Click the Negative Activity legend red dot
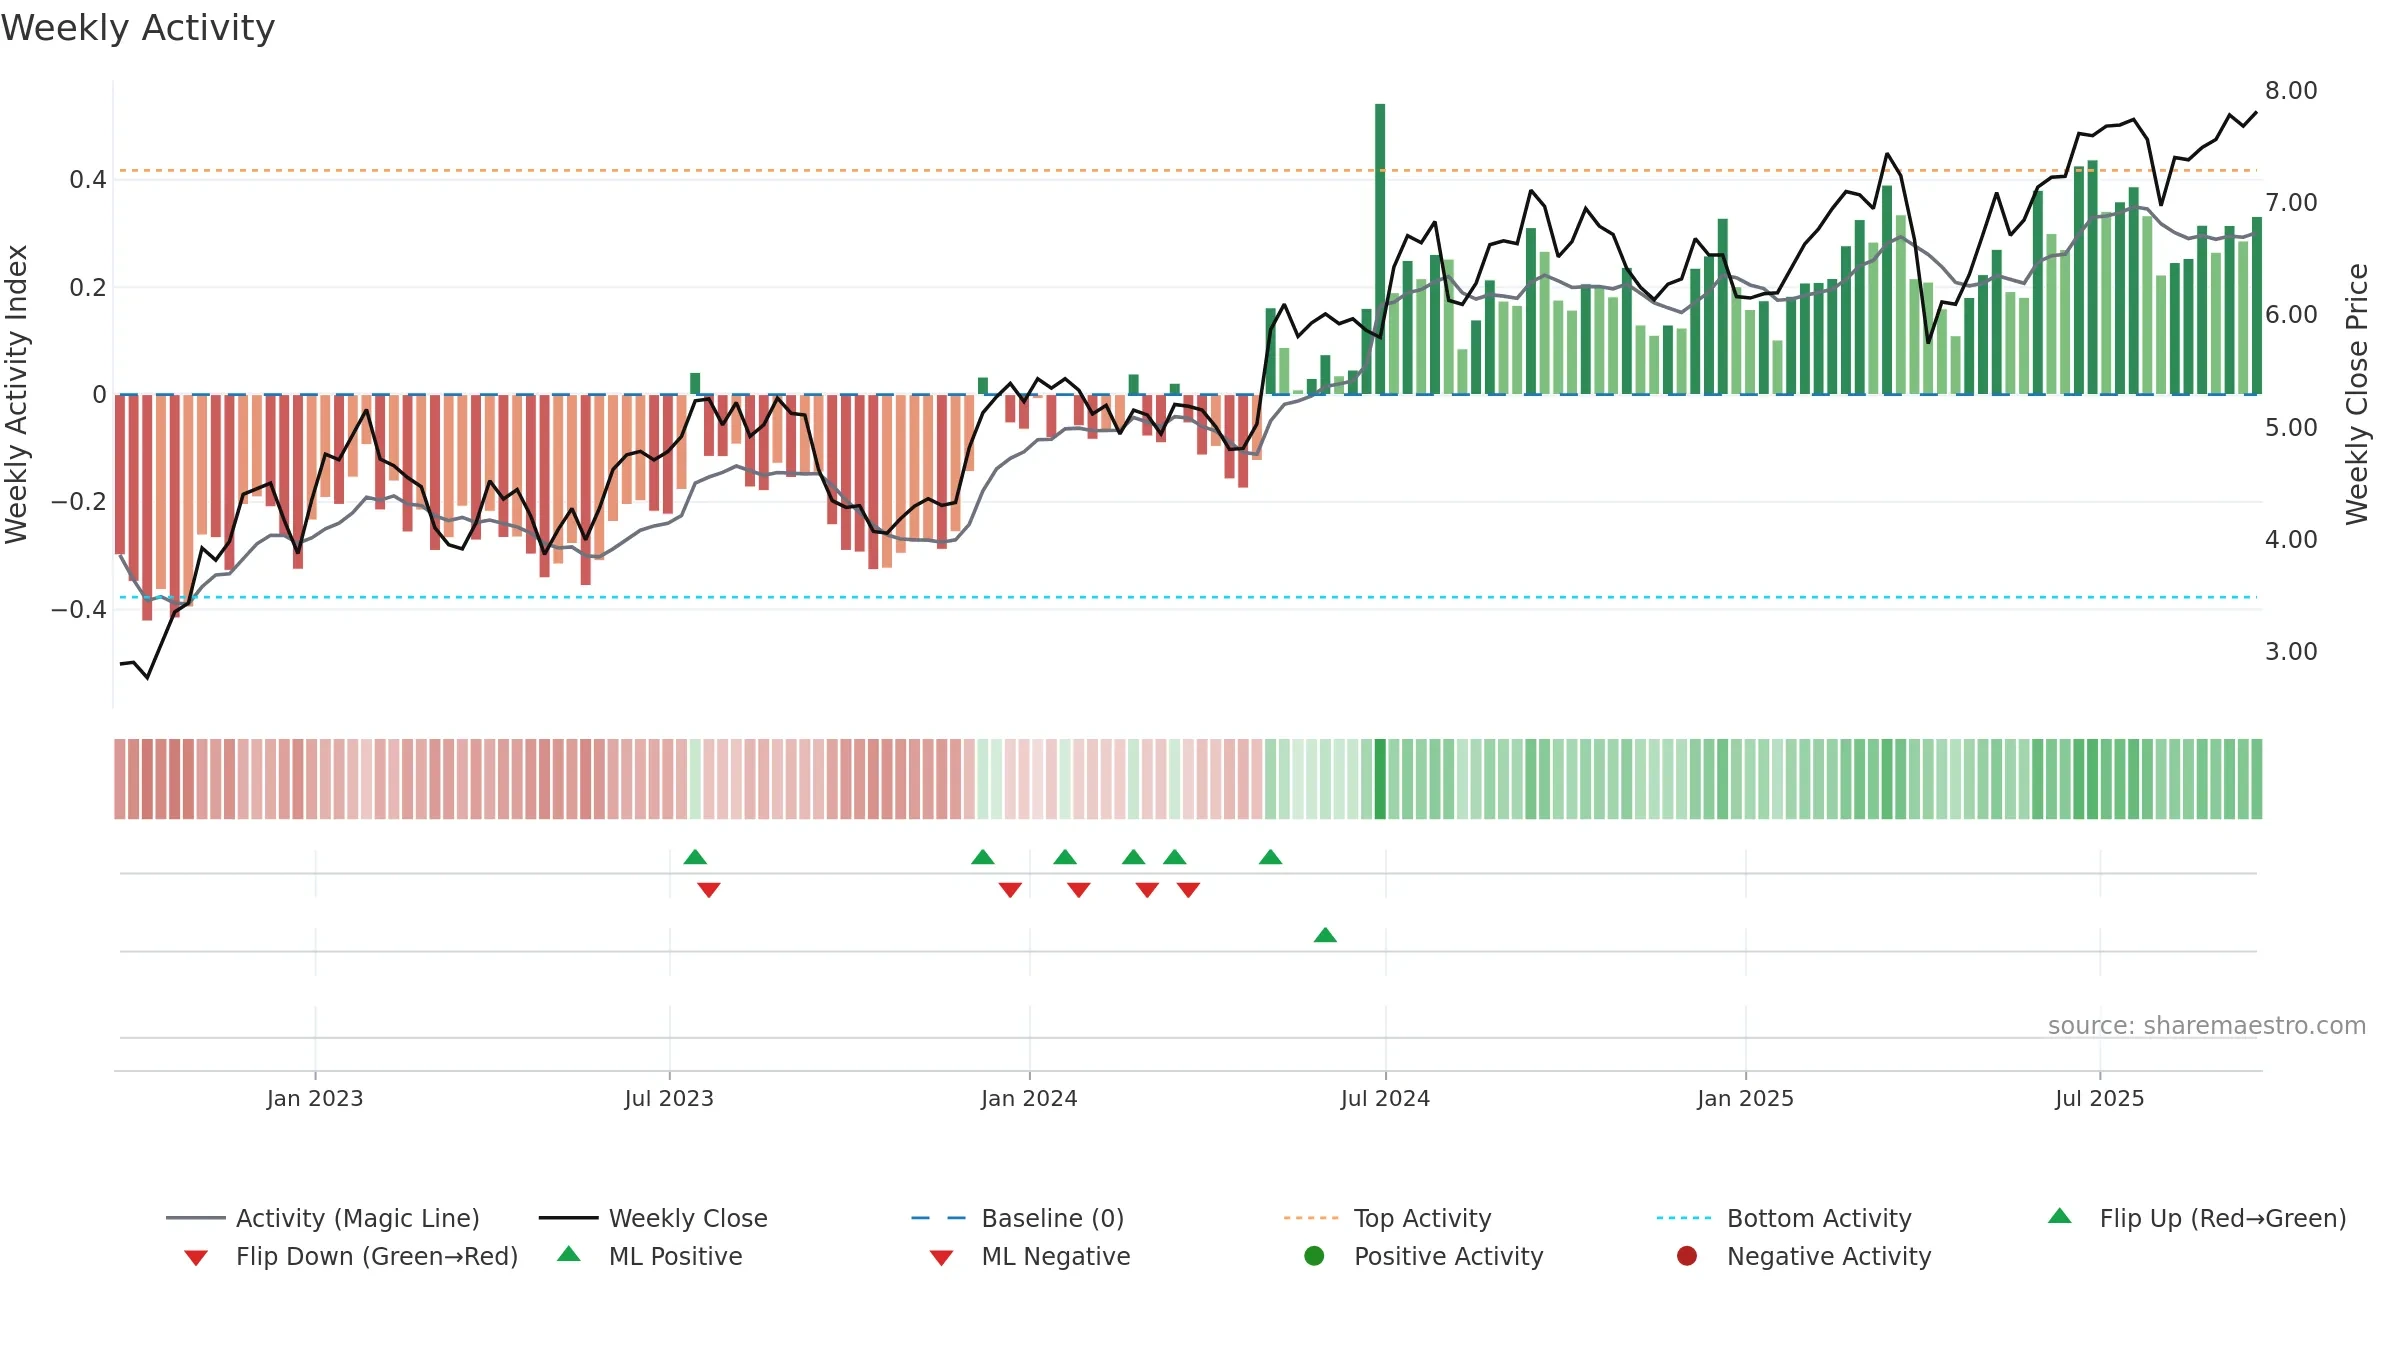2400x1350 pixels. 1687,1256
